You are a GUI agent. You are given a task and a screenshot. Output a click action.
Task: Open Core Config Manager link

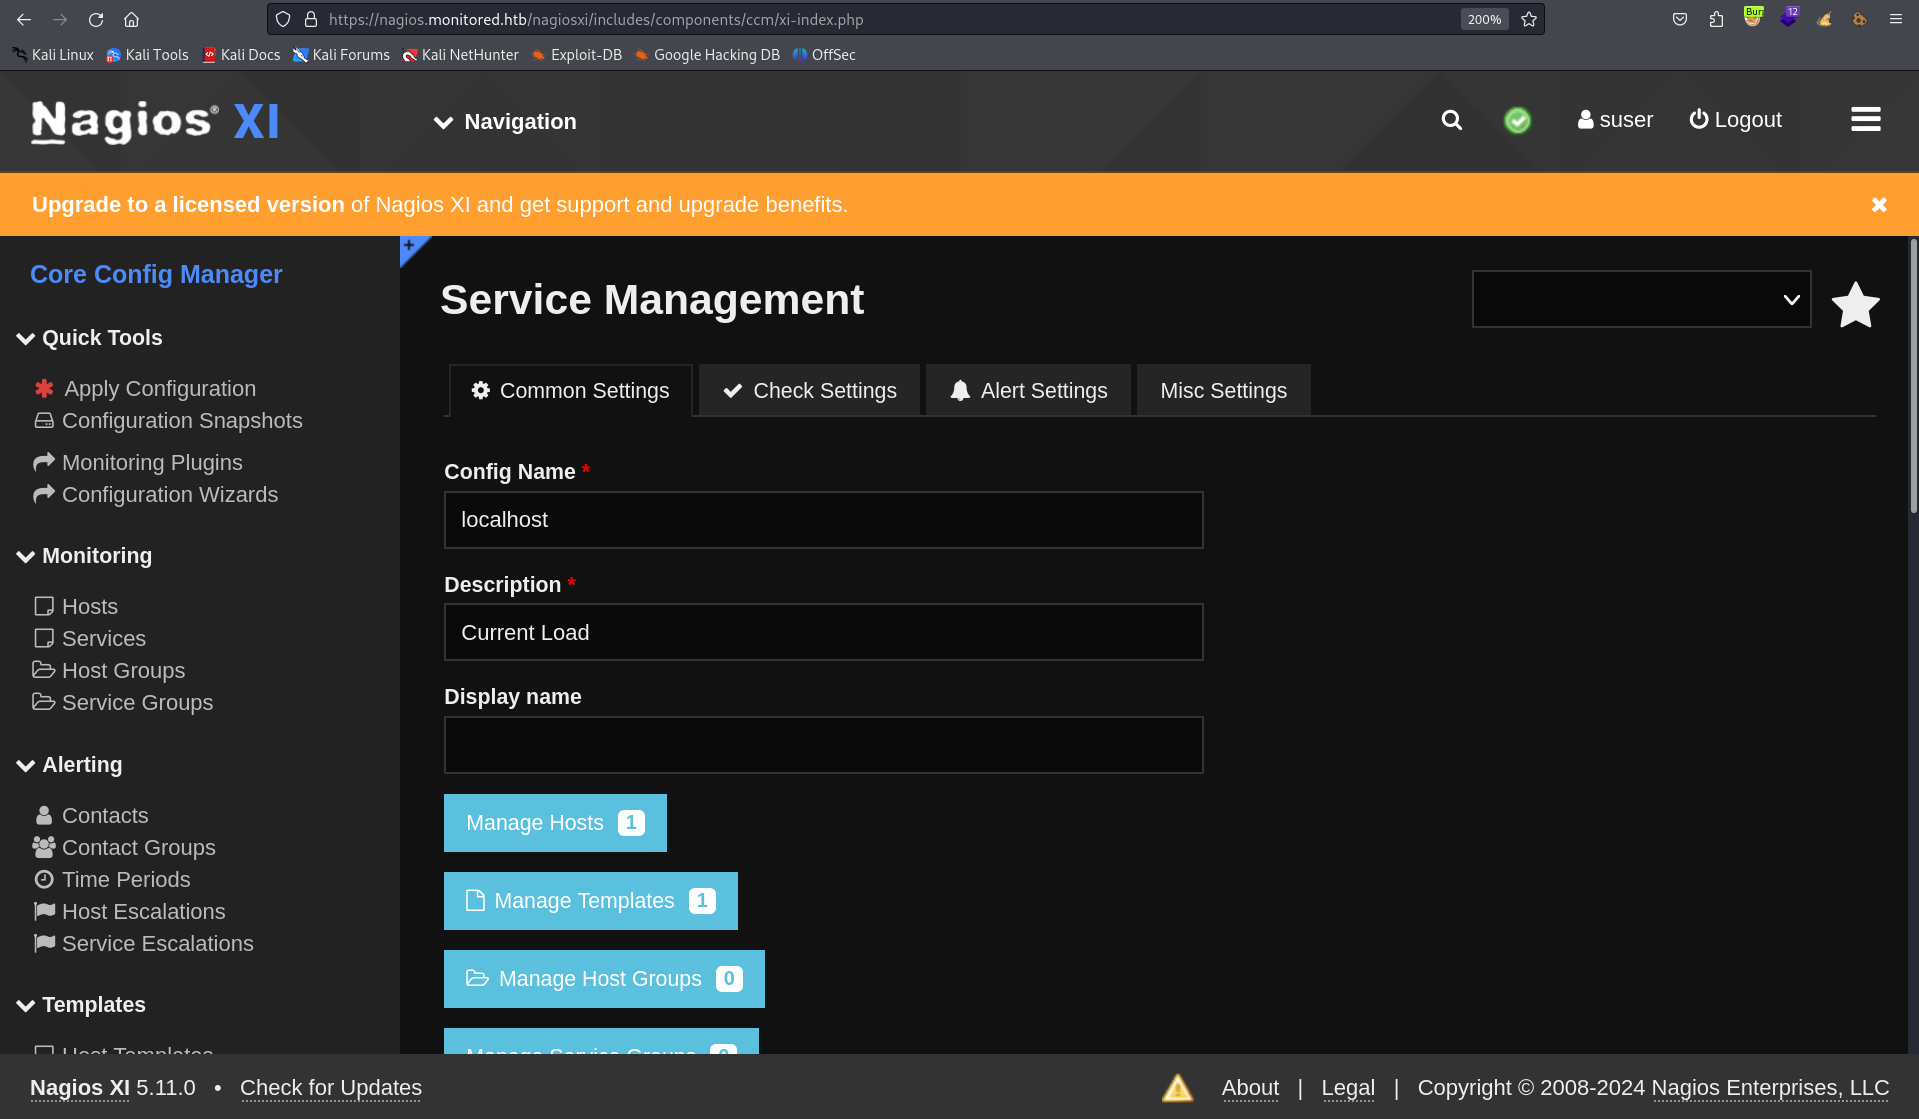tap(156, 274)
